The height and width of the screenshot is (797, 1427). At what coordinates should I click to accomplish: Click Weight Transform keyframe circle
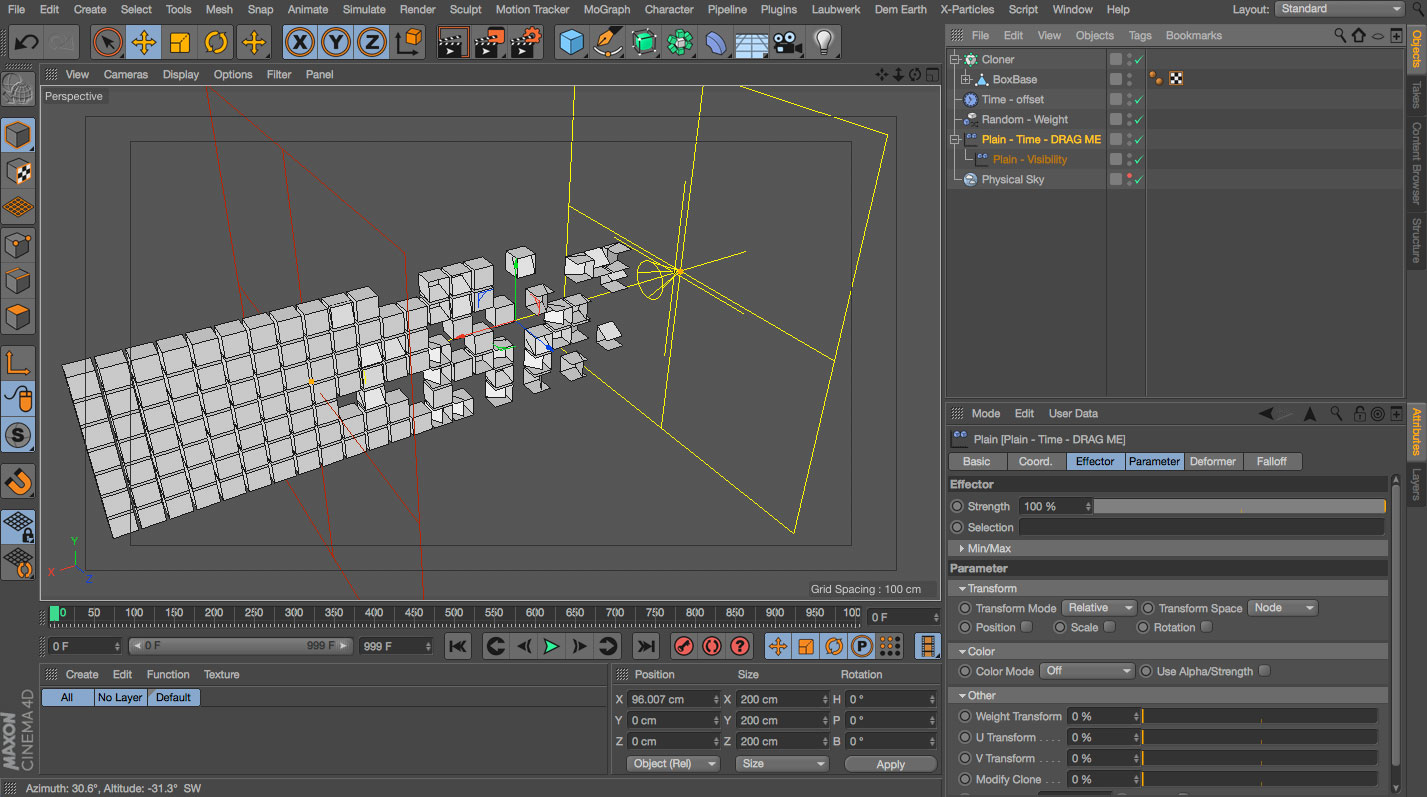[x=965, y=716]
